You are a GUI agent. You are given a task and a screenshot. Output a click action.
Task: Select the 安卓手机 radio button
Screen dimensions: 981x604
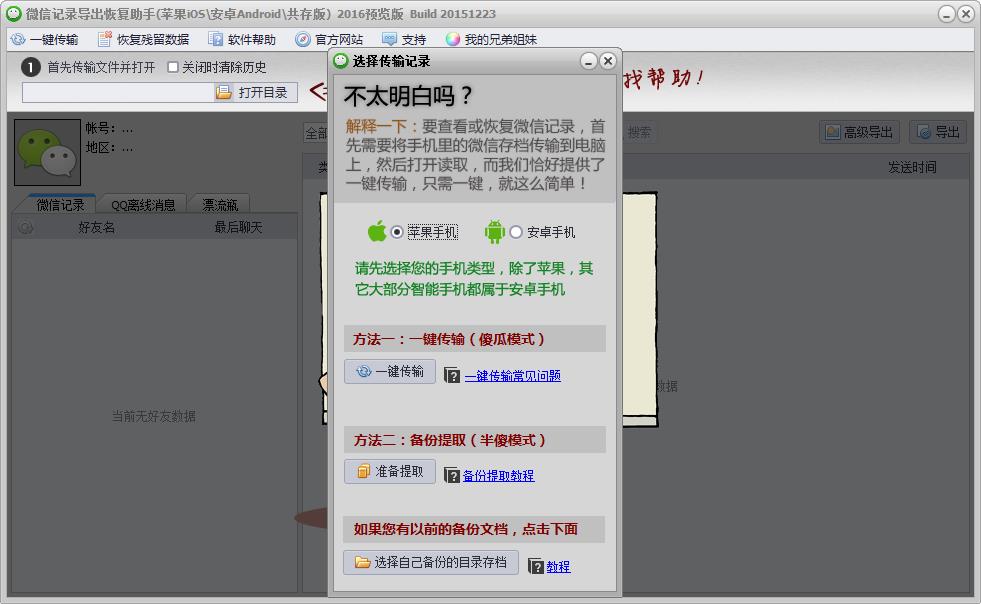pyautogui.click(x=516, y=232)
